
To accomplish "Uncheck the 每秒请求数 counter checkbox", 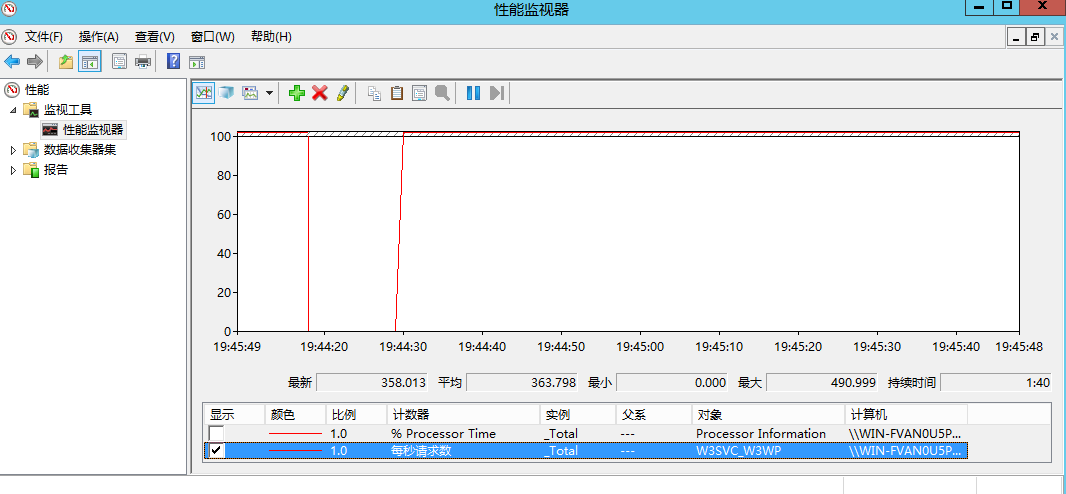I will (x=216, y=451).
